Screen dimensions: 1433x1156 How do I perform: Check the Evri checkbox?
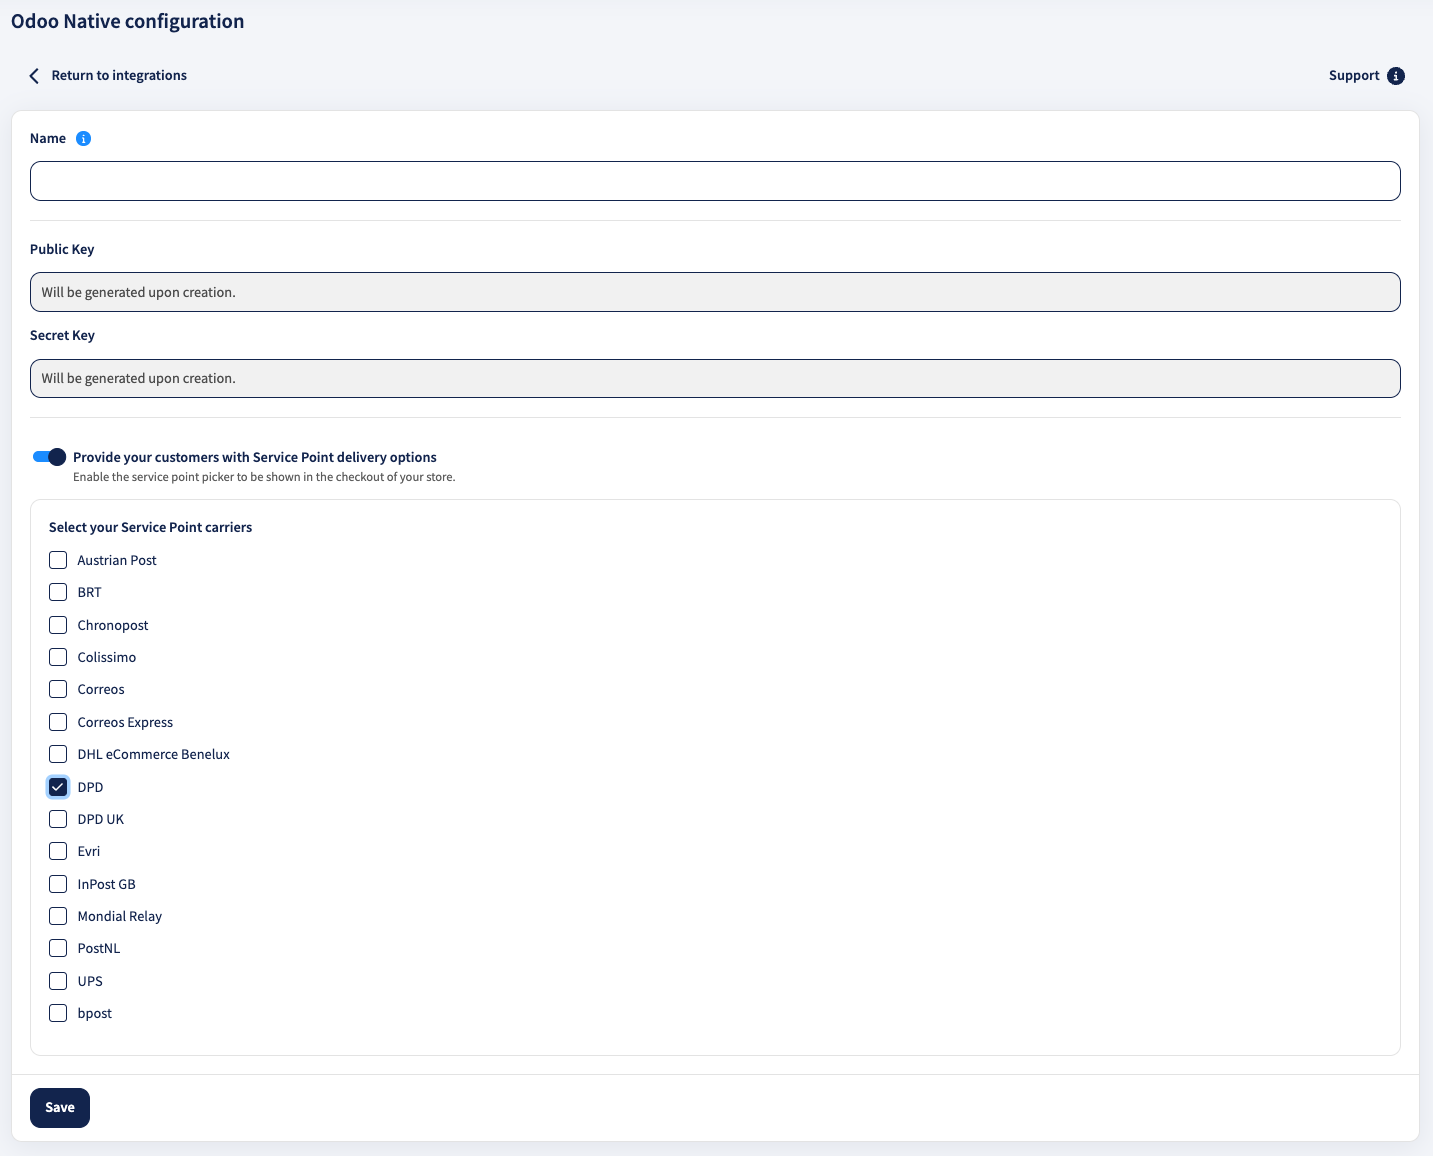point(57,851)
